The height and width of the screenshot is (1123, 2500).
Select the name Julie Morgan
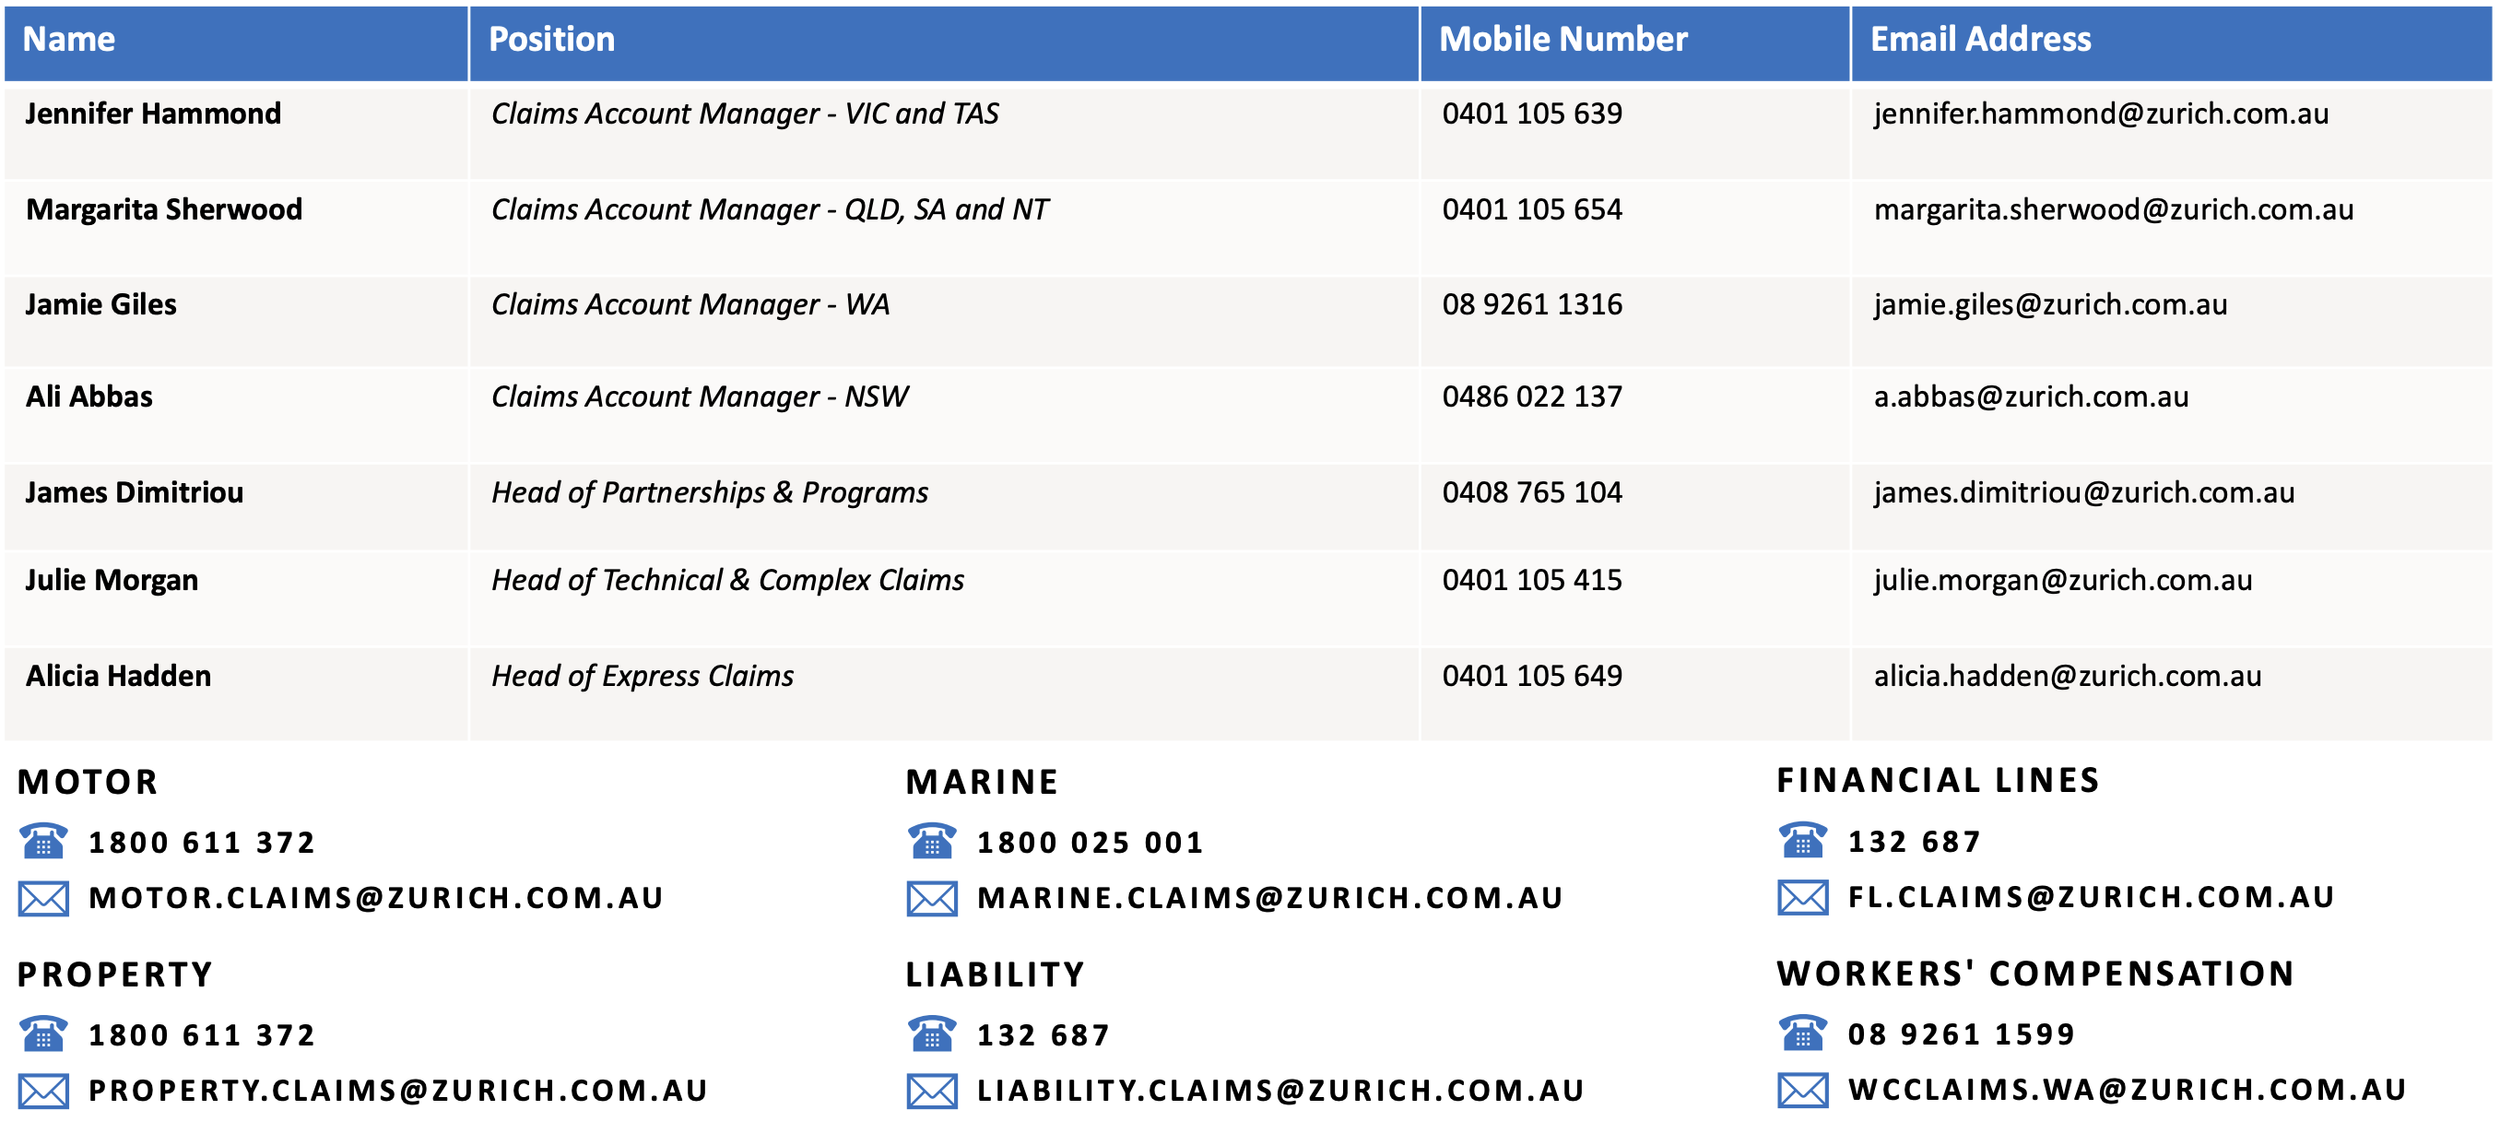[112, 581]
